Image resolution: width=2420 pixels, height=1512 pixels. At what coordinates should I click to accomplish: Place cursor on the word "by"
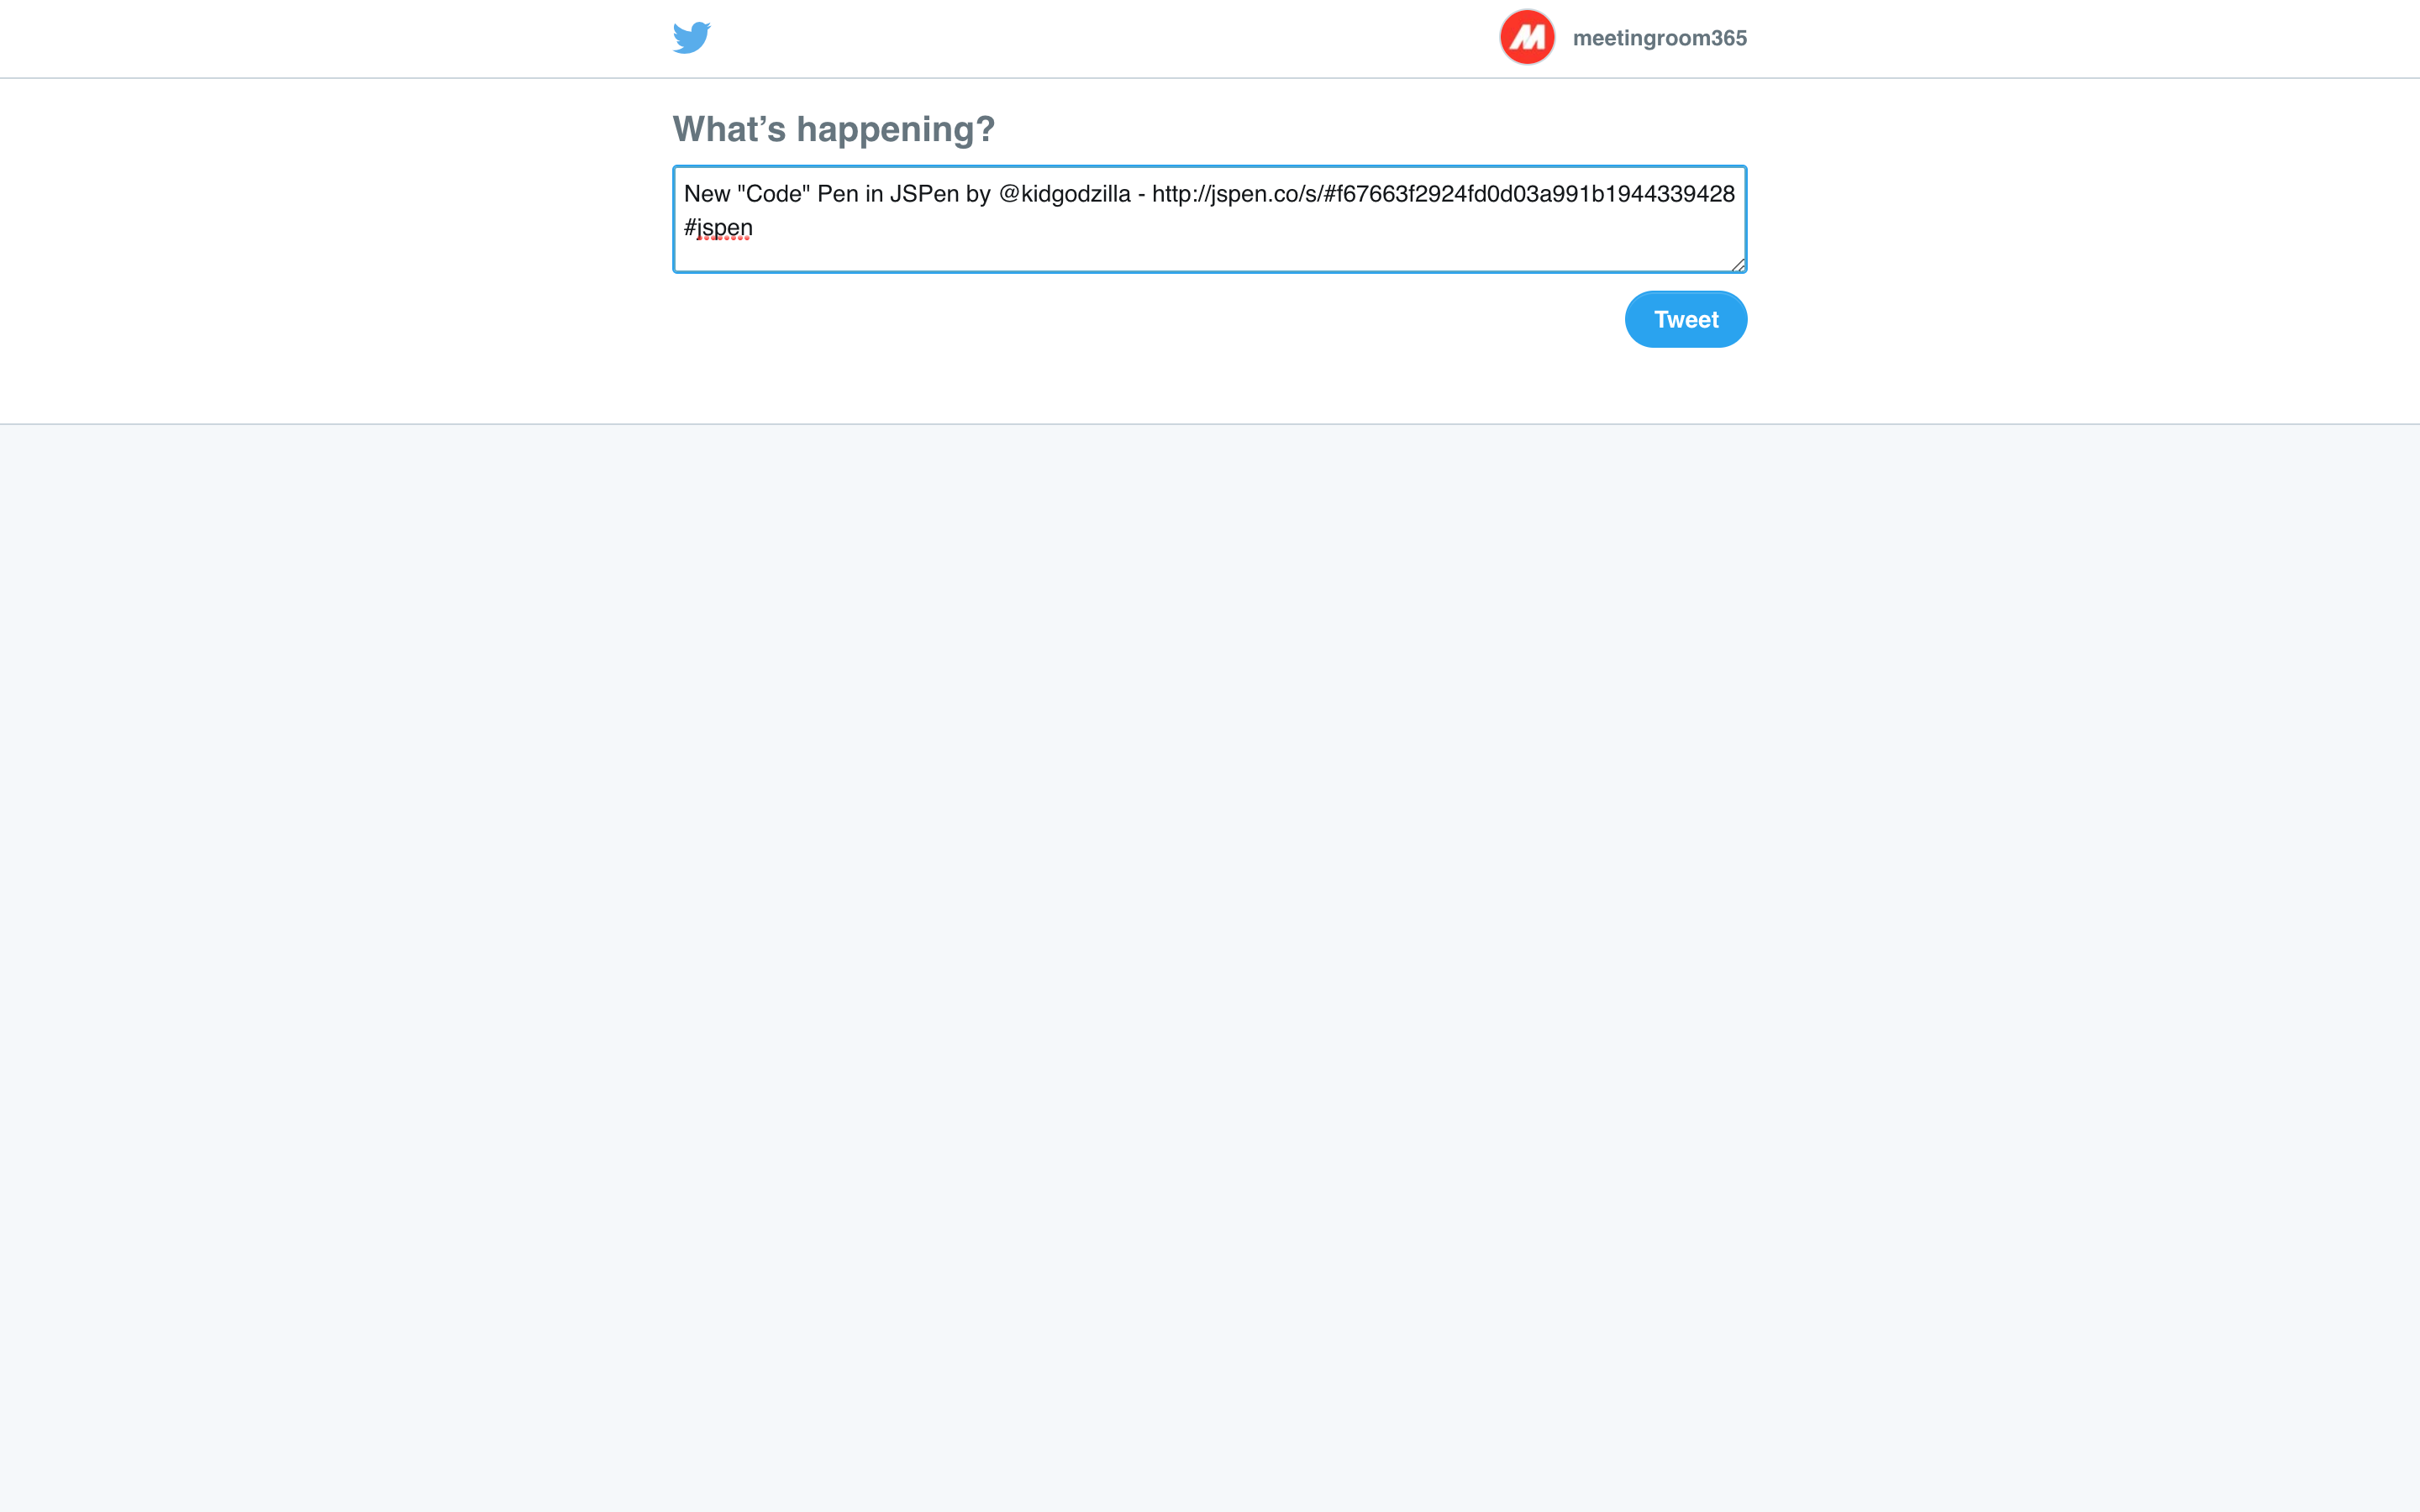click(x=978, y=194)
